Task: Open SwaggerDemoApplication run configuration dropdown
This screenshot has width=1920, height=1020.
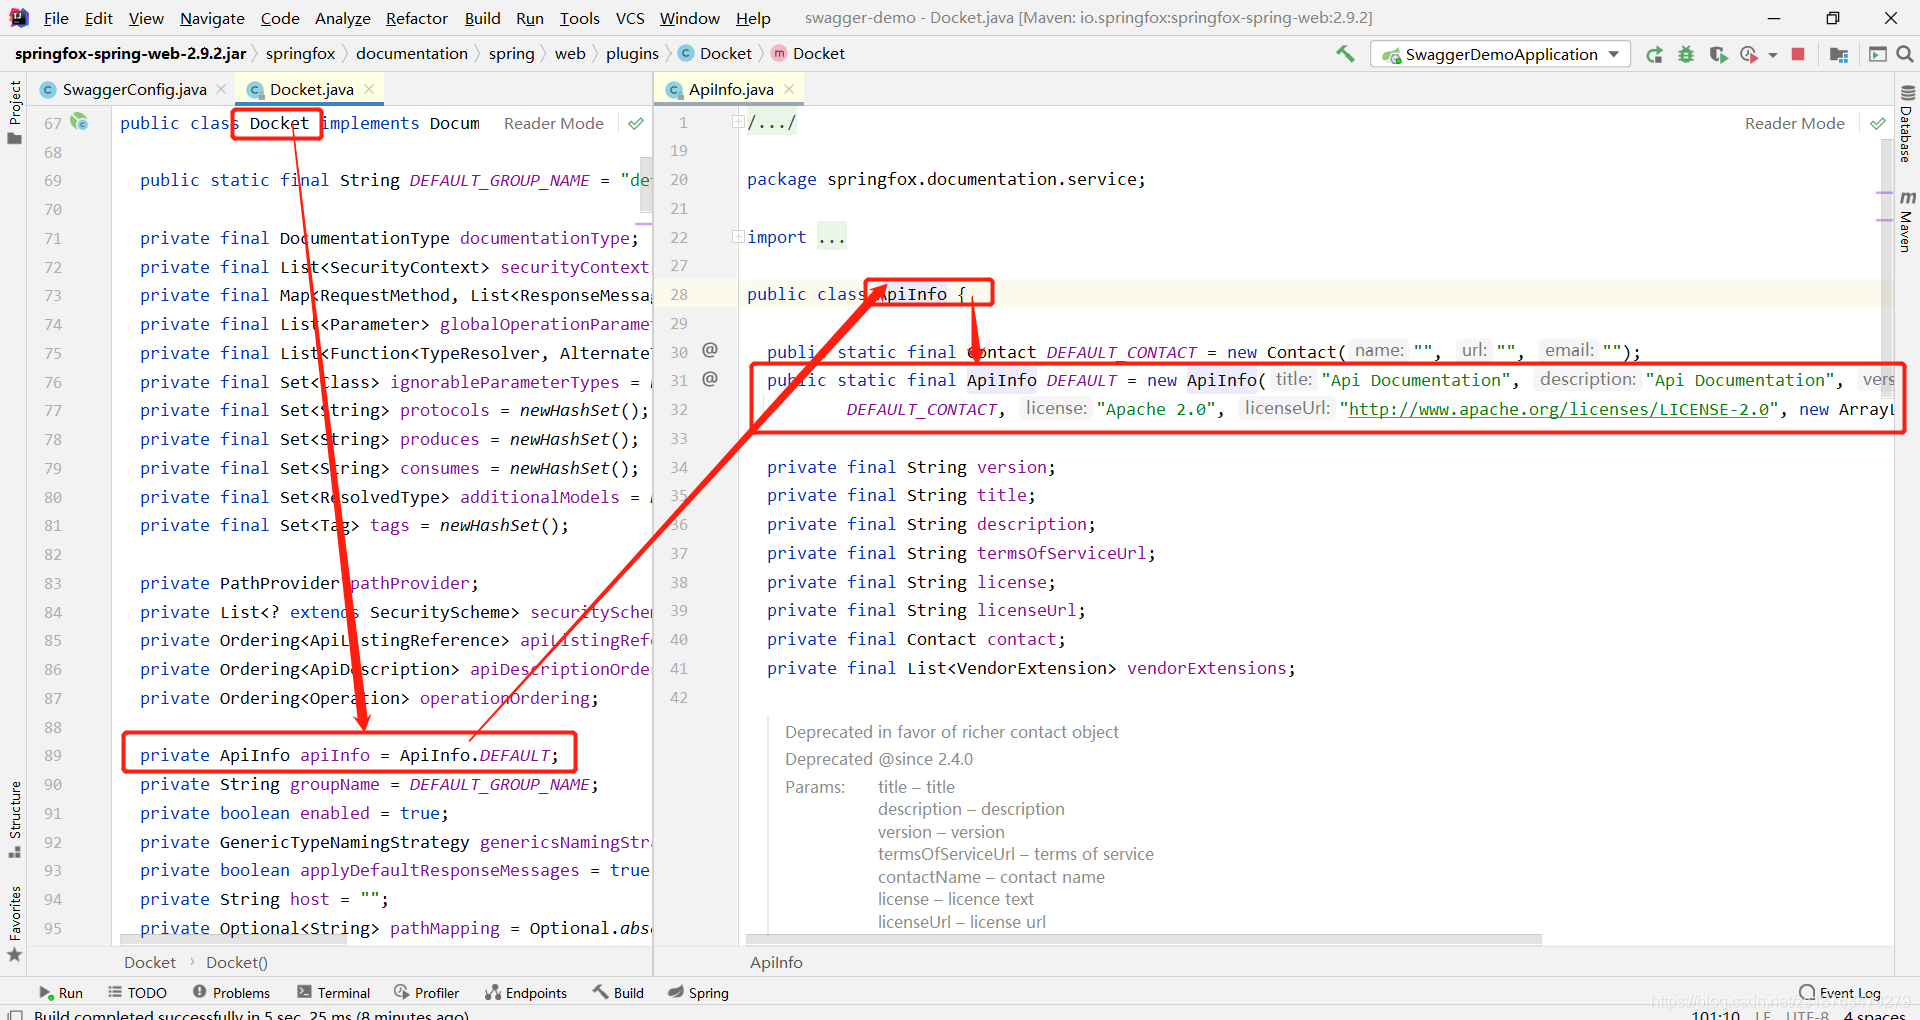Action: (x=1500, y=54)
